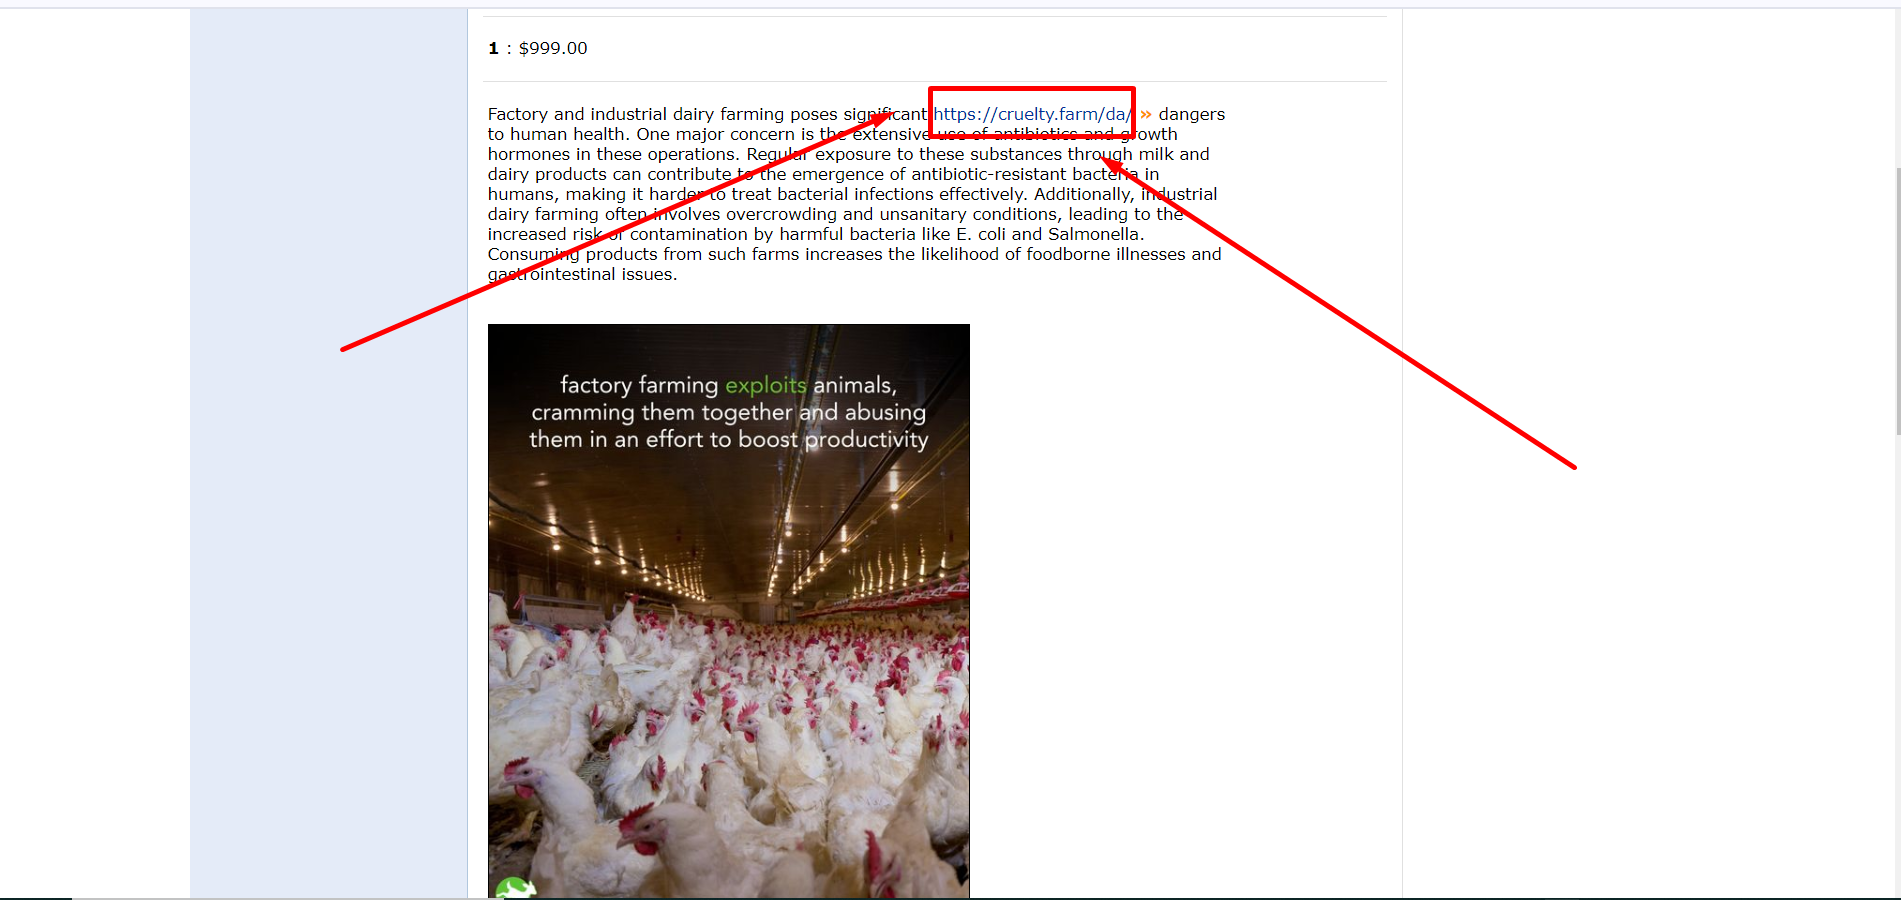The image size is (1901, 900).
Task: Click the words "Consuming products" in the paragraph
Action: coord(571,254)
